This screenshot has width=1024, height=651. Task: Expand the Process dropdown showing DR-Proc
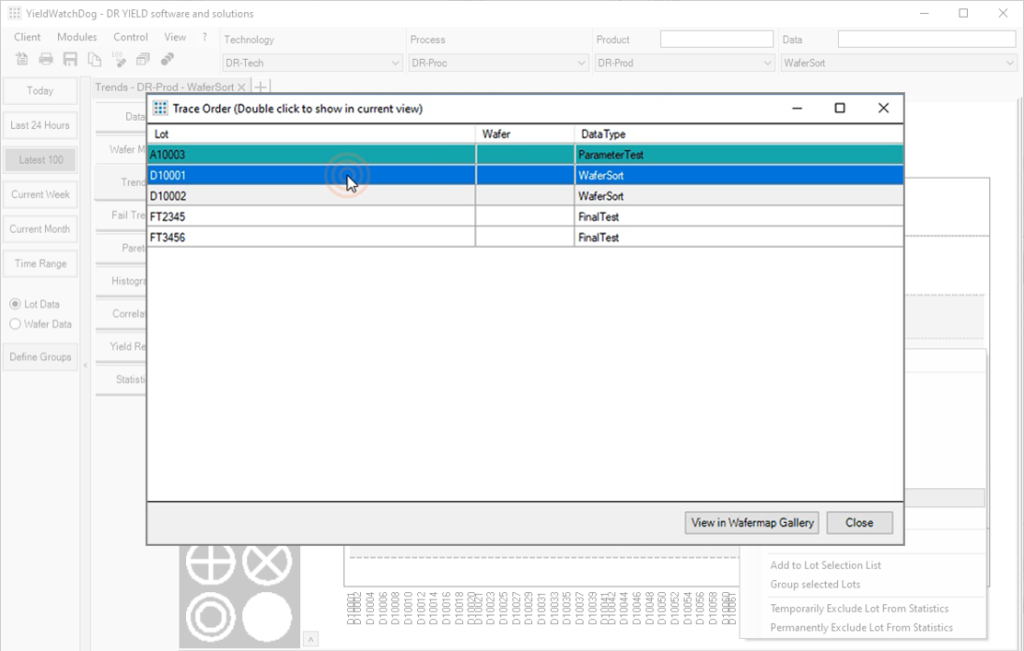pos(497,63)
